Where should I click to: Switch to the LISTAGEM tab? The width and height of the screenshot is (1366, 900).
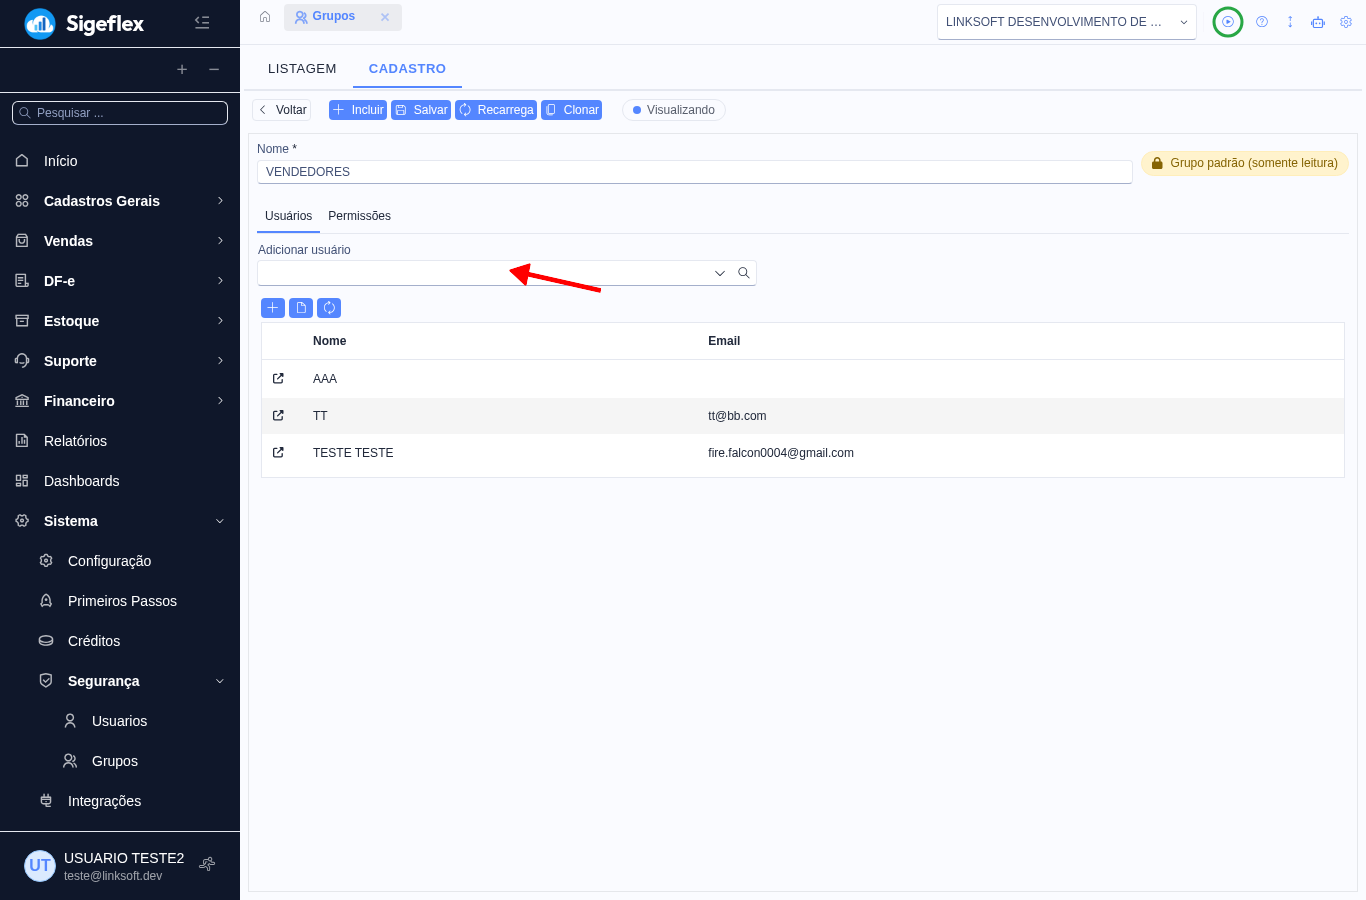(302, 69)
